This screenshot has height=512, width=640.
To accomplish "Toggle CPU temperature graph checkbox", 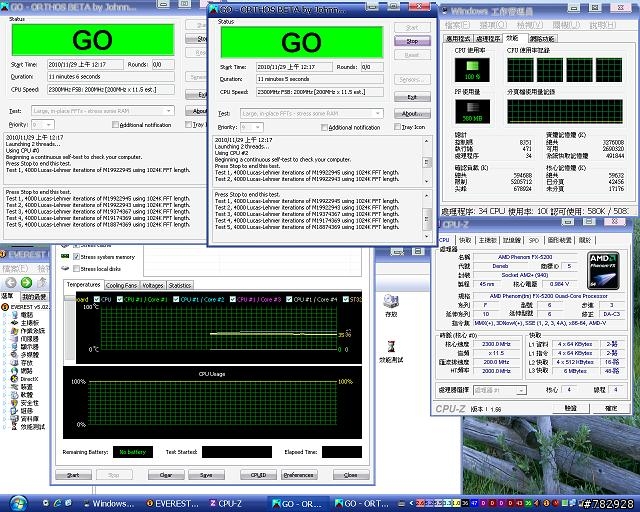I will [x=97, y=299].
